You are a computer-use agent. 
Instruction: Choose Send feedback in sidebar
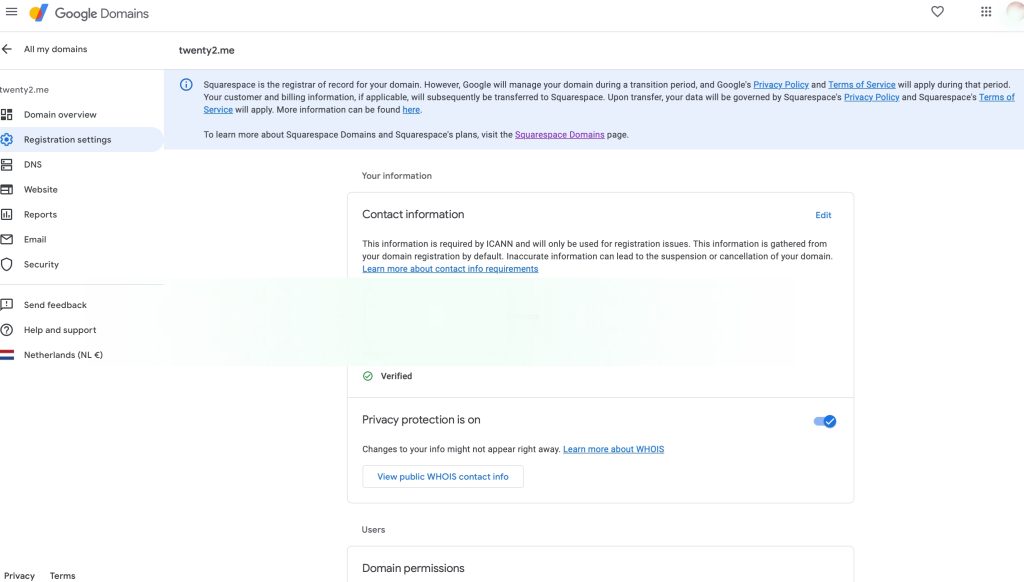pyautogui.click(x=56, y=305)
